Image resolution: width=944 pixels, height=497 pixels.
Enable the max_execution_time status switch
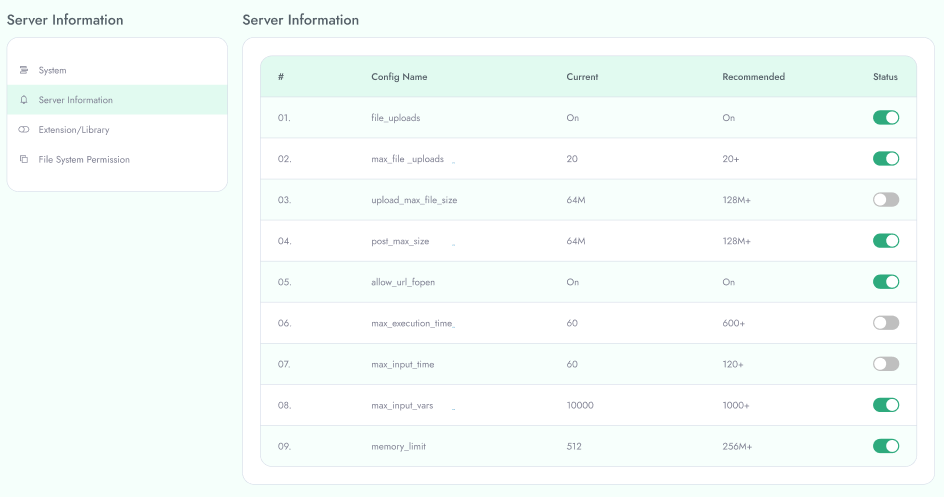click(x=886, y=323)
